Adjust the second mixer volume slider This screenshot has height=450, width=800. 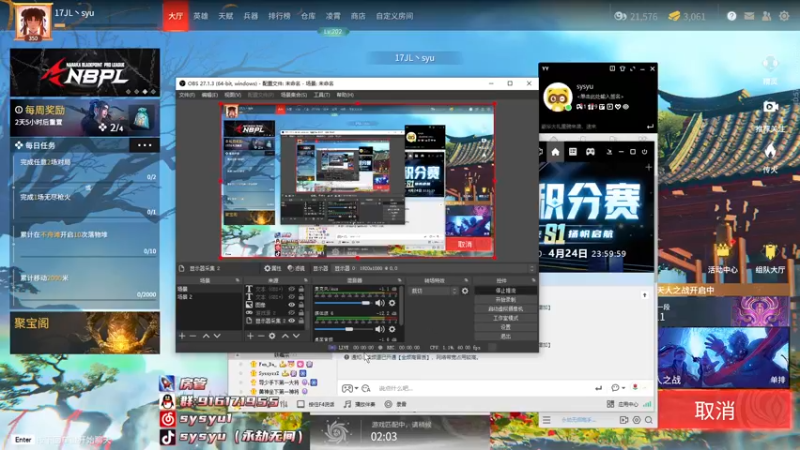tap(343, 329)
